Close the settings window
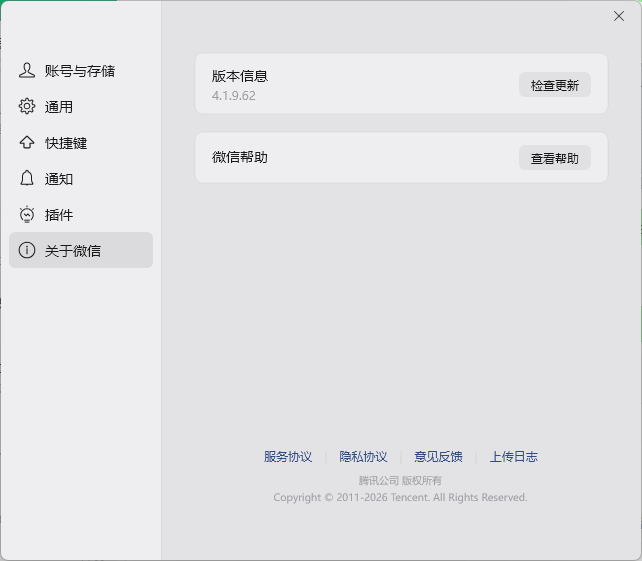The height and width of the screenshot is (561, 642). [619, 16]
